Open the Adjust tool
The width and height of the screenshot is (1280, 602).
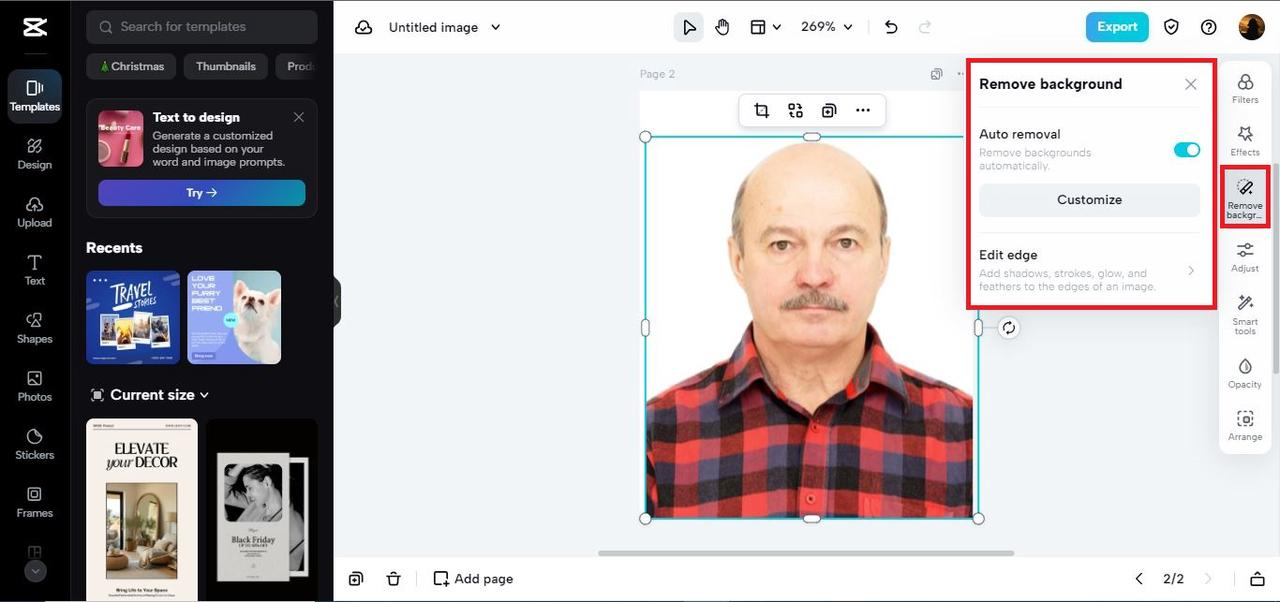click(1245, 257)
